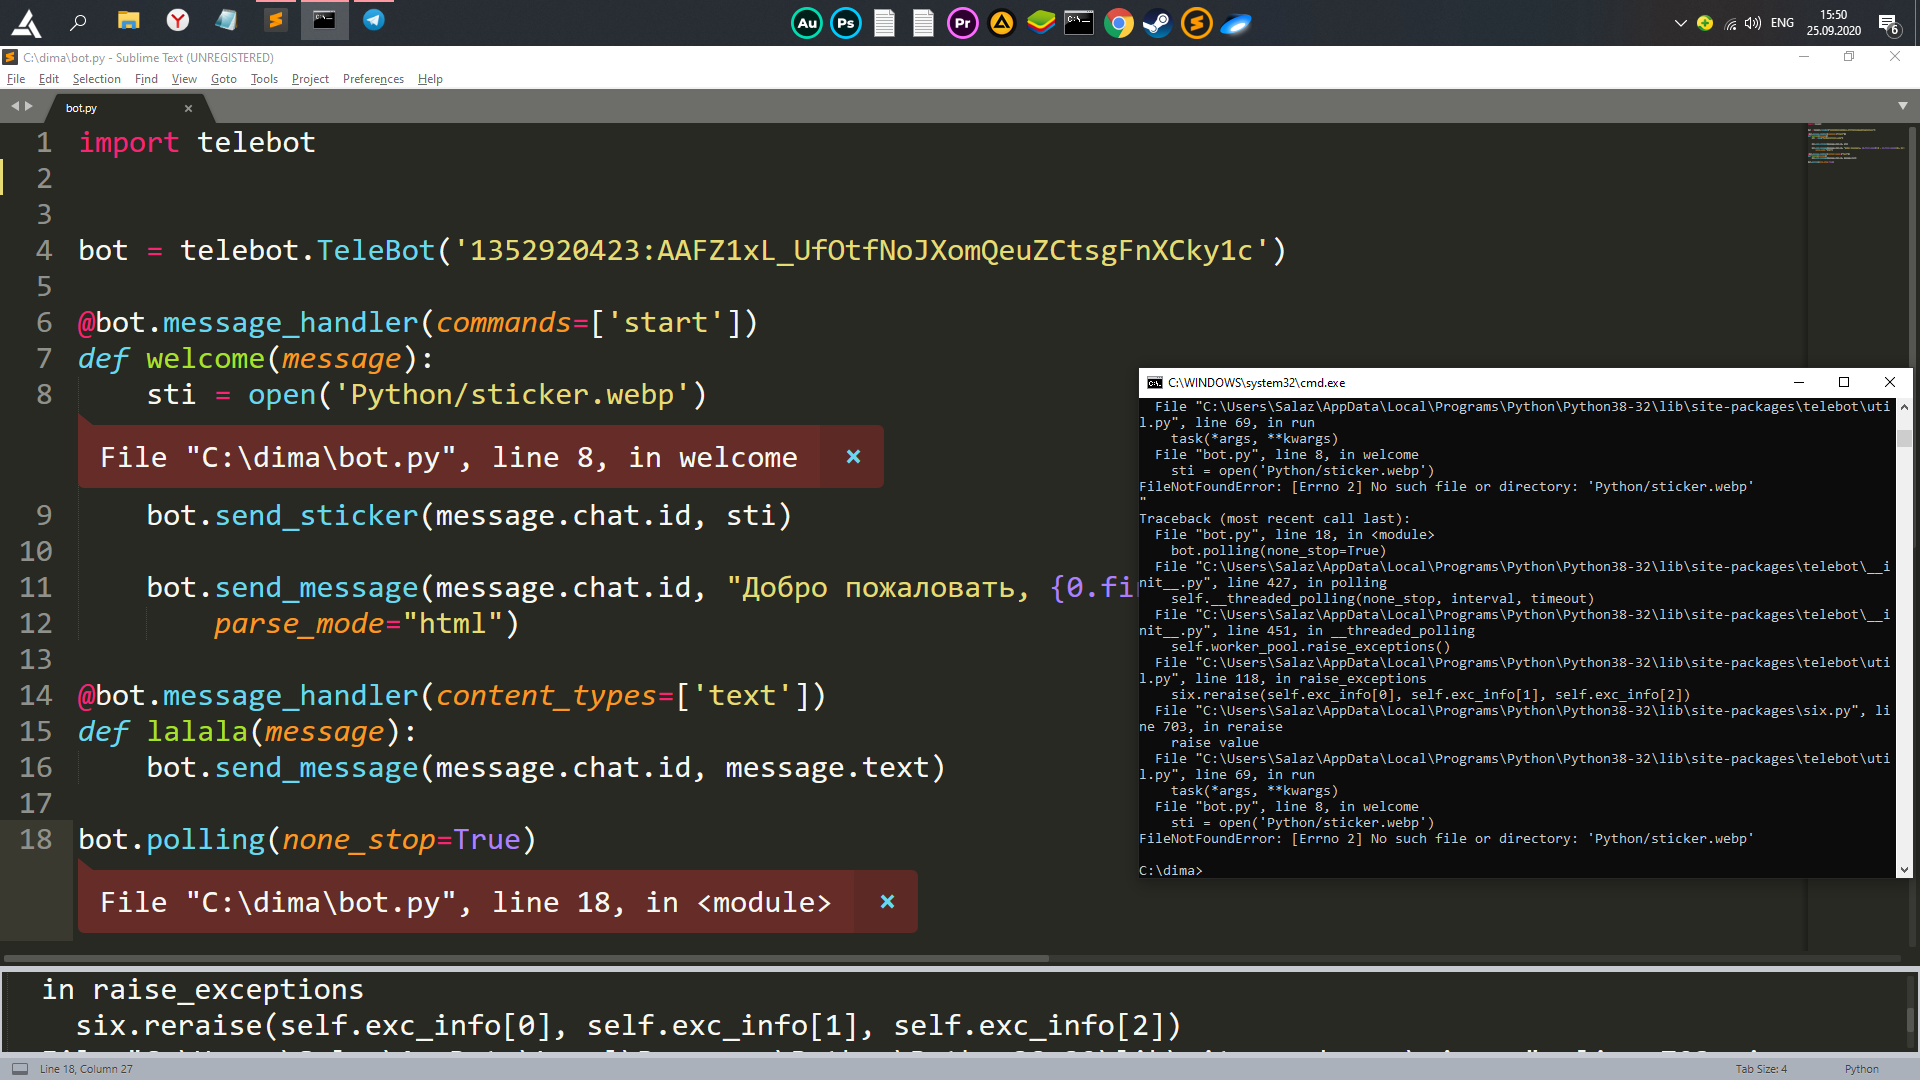
Task: Click line number 14 in the gutter
Action: click(36, 695)
